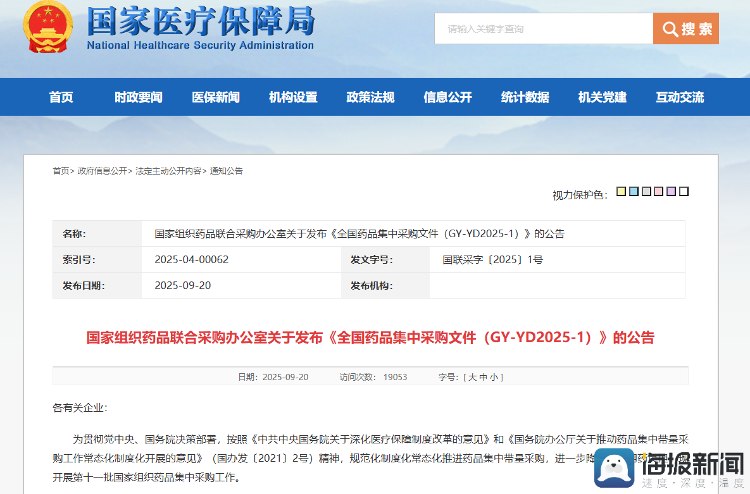Open the 时政要闻 menu item
750x494 pixels.
(138, 97)
